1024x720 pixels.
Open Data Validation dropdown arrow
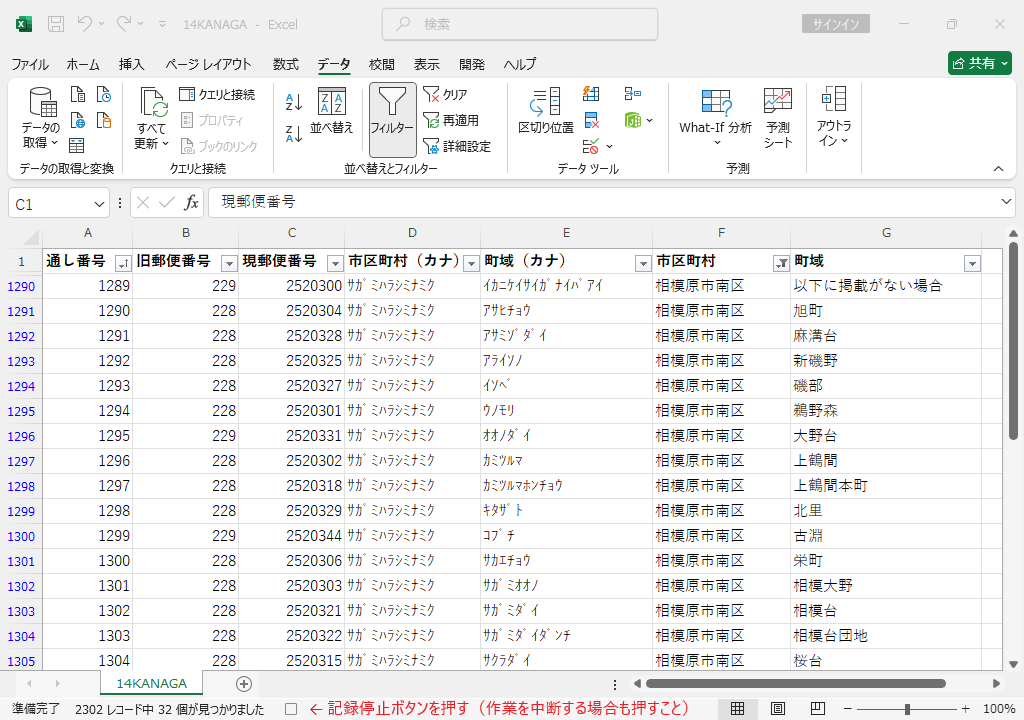[609, 146]
